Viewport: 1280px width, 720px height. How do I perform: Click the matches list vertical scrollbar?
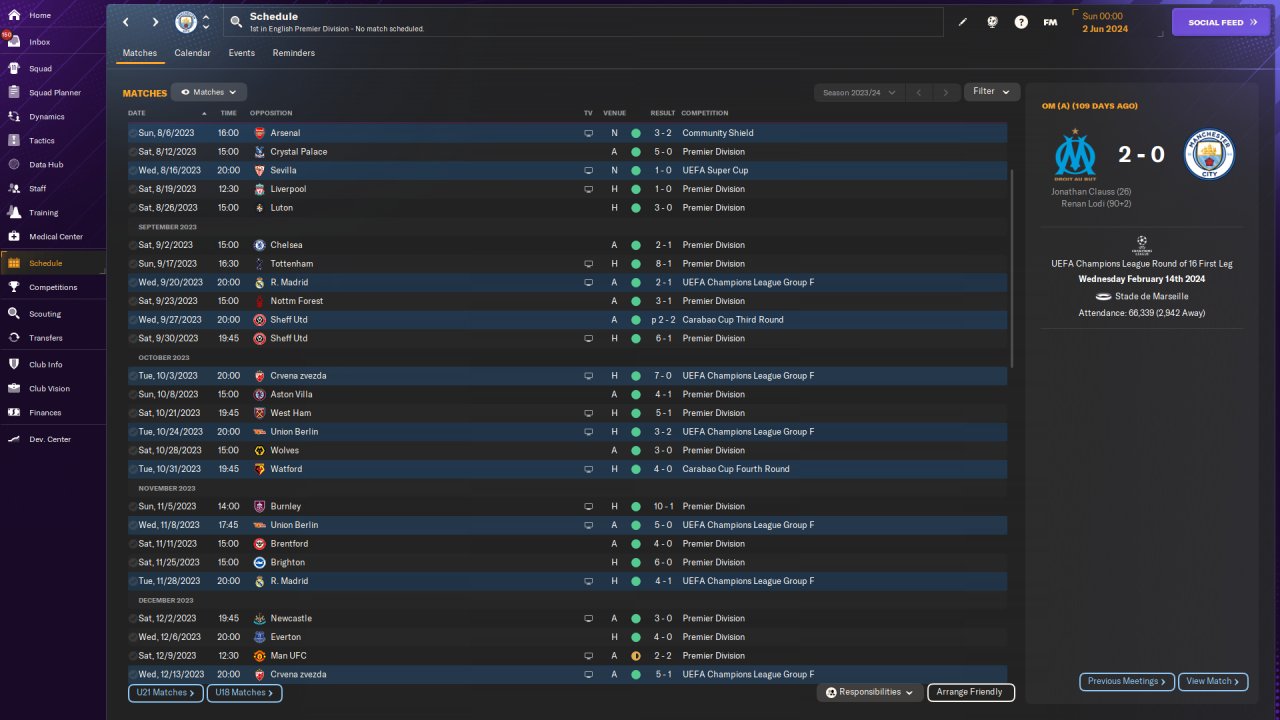click(x=1012, y=268)
